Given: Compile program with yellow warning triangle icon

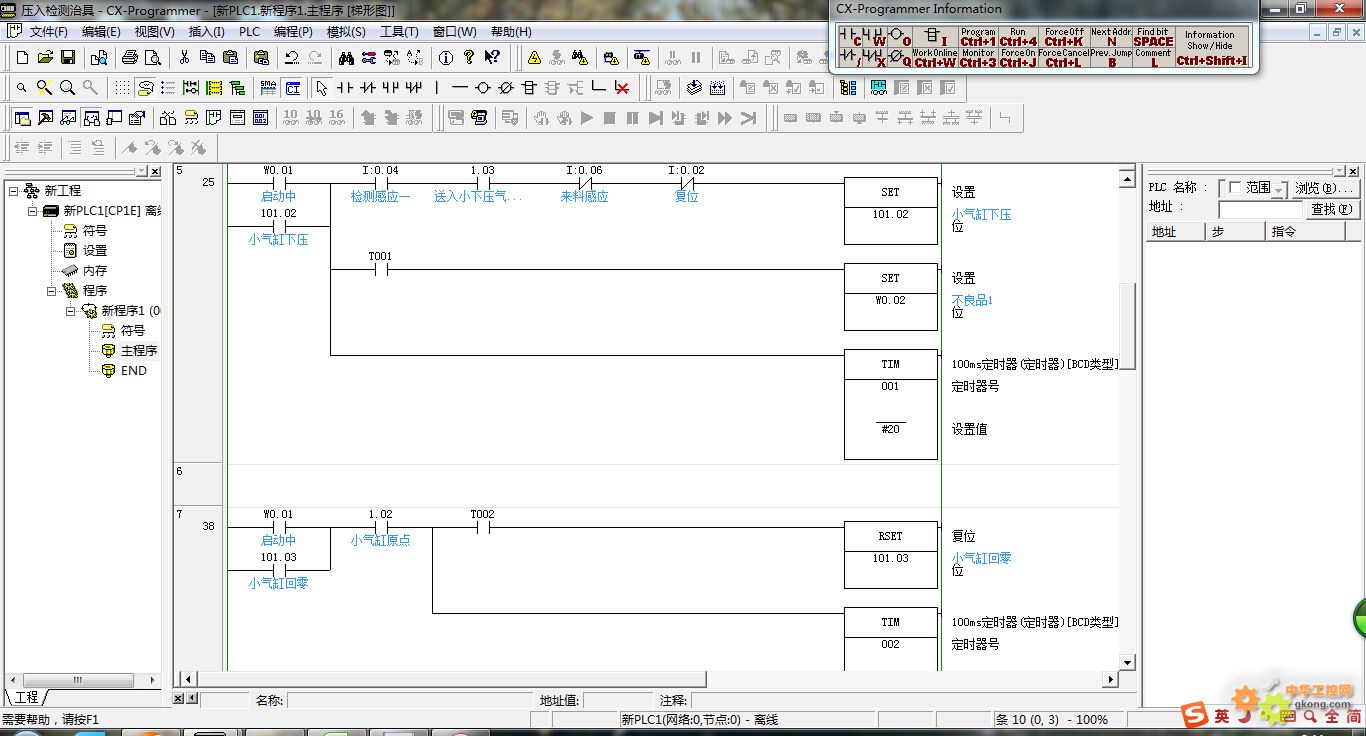Looking at the screenshot, I should pyautogui.click(x=534, y=57).
